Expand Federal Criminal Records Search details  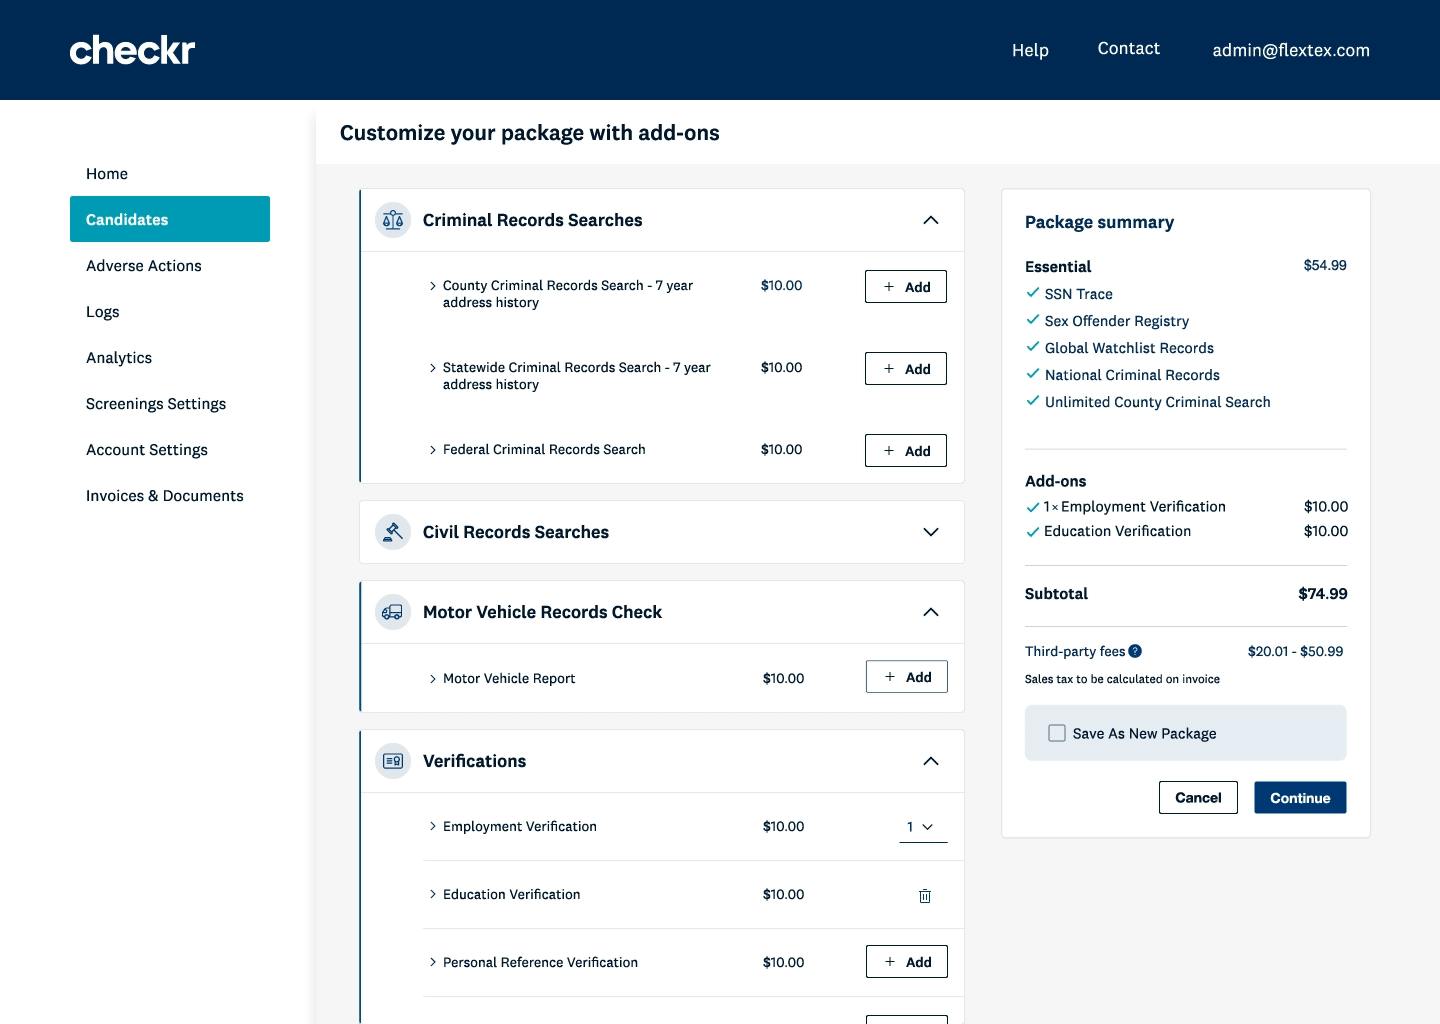tap(433, 450)
